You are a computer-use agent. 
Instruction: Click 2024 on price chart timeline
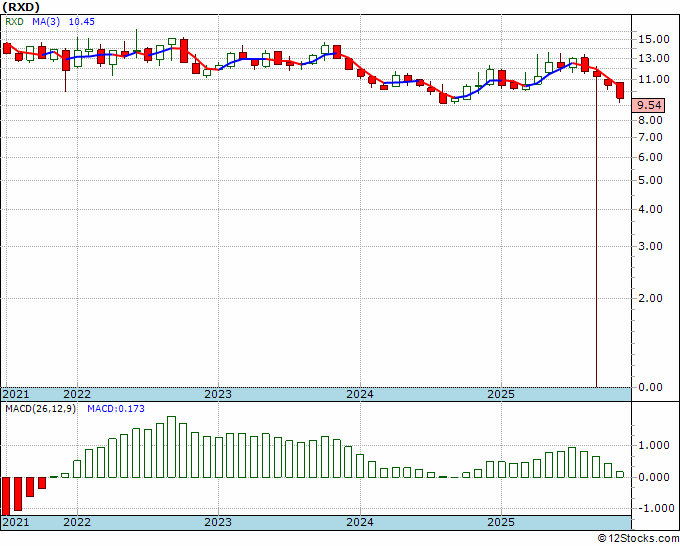tap(360, 394)
